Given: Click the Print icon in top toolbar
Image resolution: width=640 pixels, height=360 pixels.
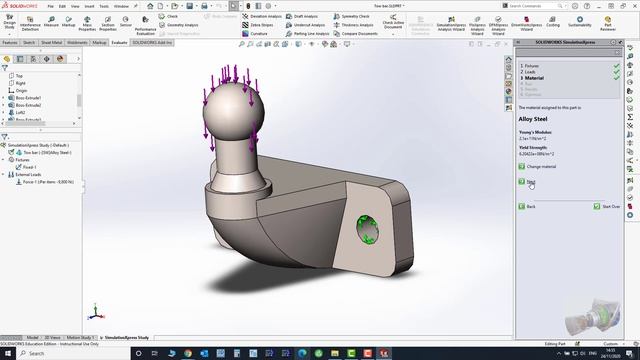Looking at the screenshot, I should click(204, 6).
